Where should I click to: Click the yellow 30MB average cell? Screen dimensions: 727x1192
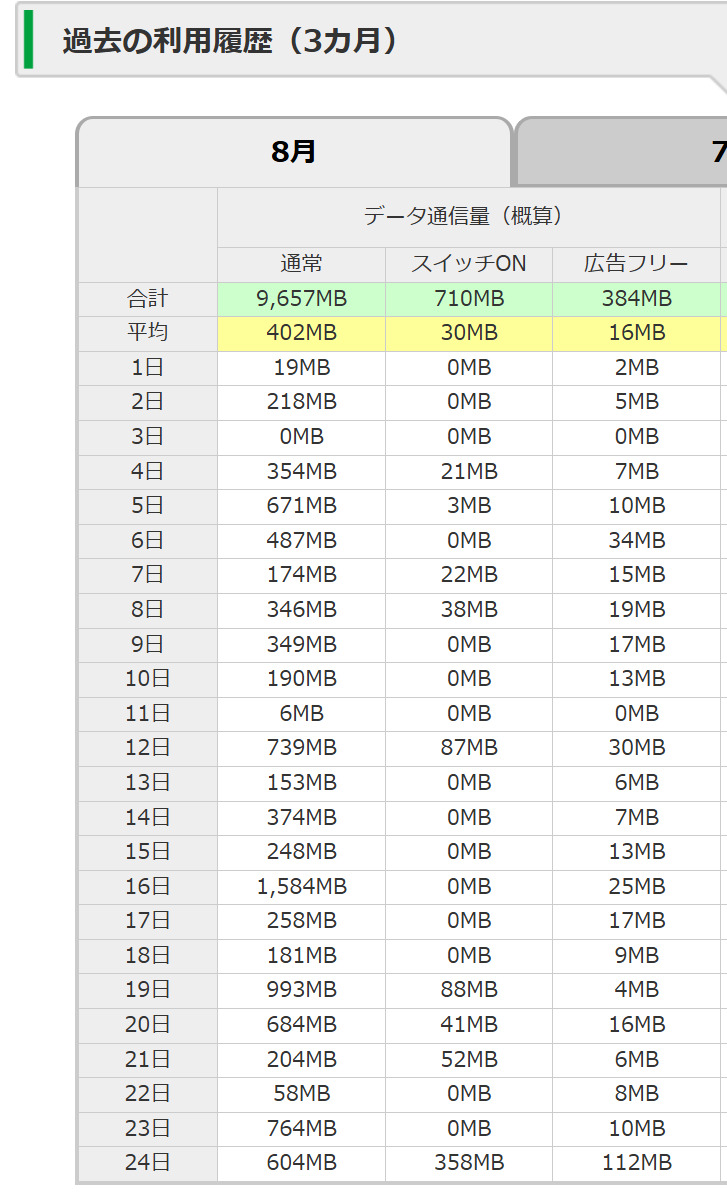coord(469,333)
